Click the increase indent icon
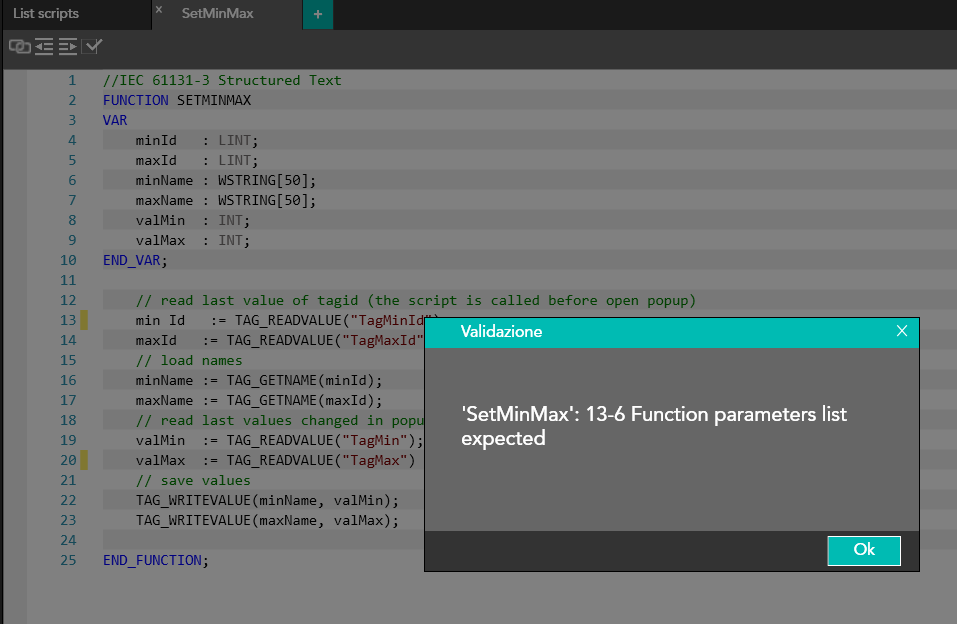Screen dimensions: 957x624 tap(68, 46)
